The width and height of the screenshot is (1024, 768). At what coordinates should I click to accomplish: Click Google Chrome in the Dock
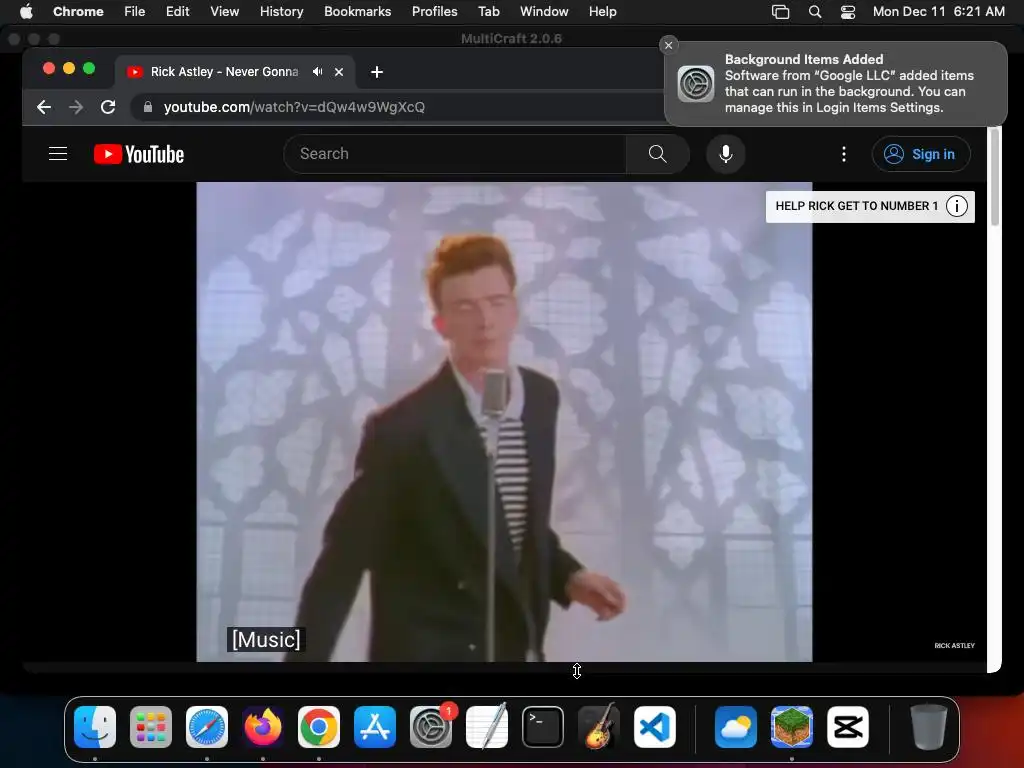319,727
